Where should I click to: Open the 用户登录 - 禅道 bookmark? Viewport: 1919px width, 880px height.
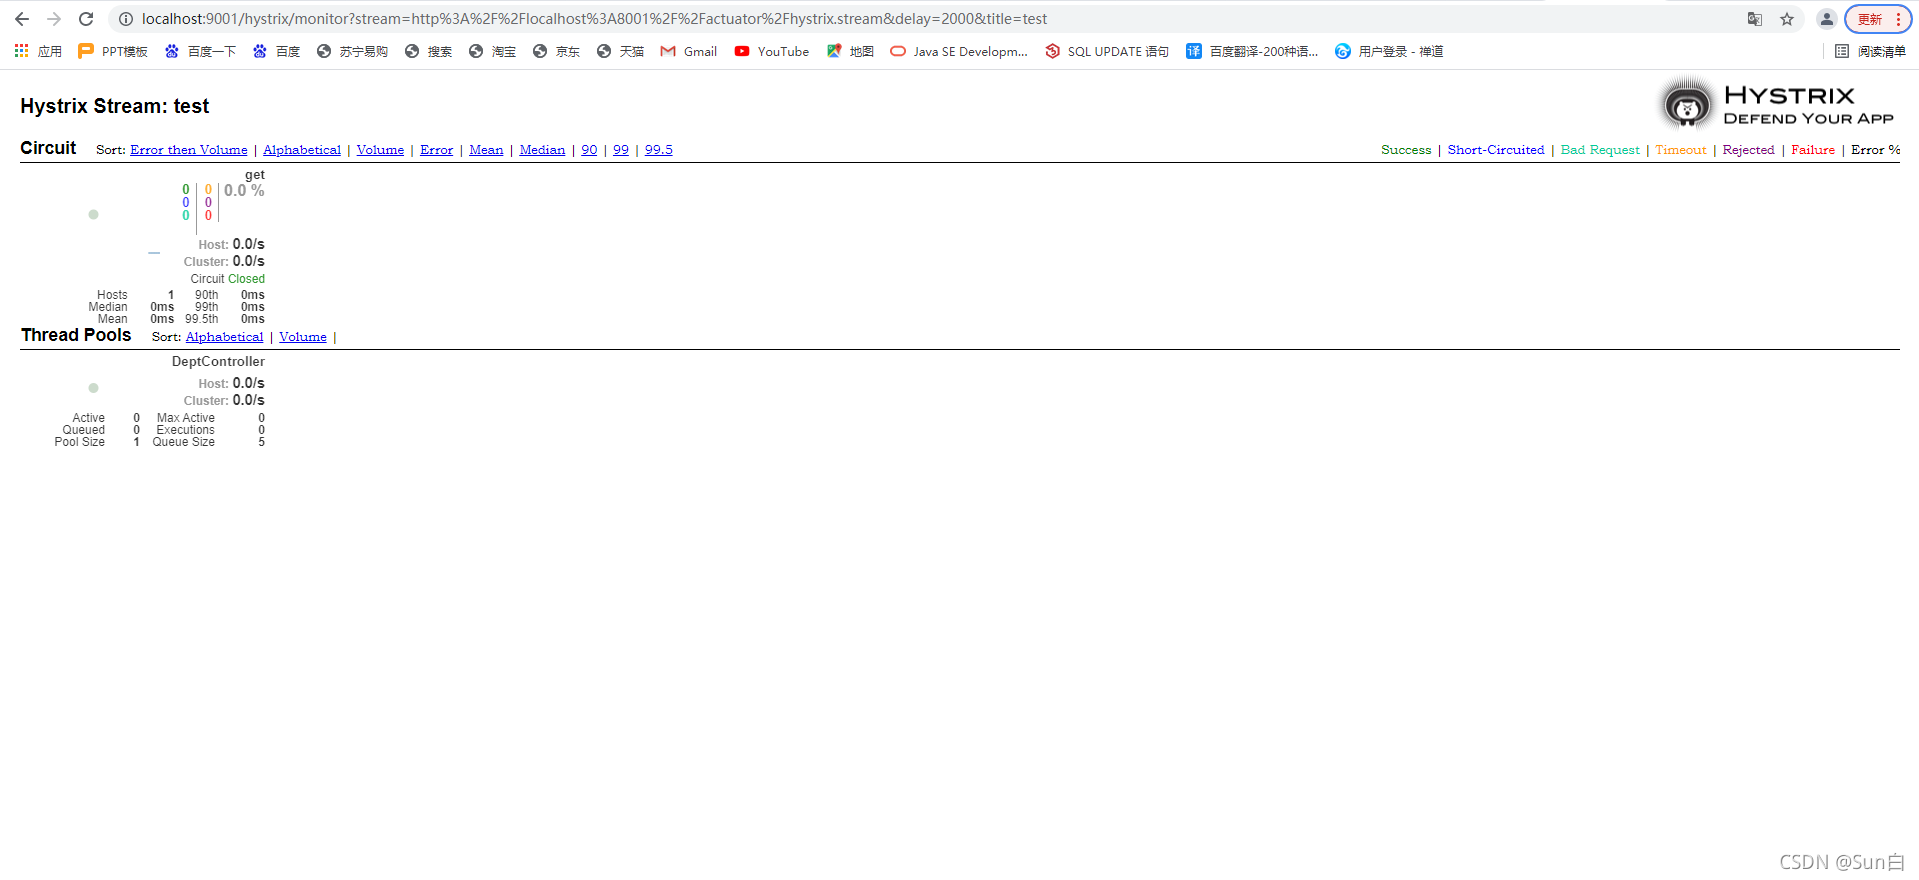tap(1389, 51)
